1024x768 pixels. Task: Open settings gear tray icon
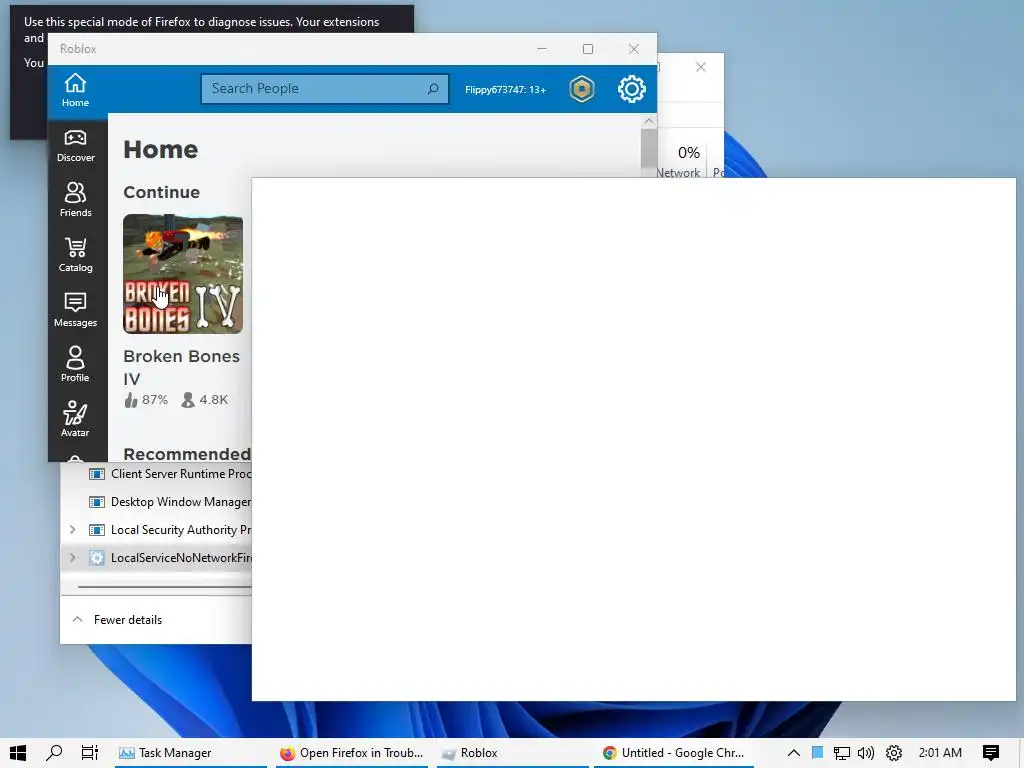[894, 753]
